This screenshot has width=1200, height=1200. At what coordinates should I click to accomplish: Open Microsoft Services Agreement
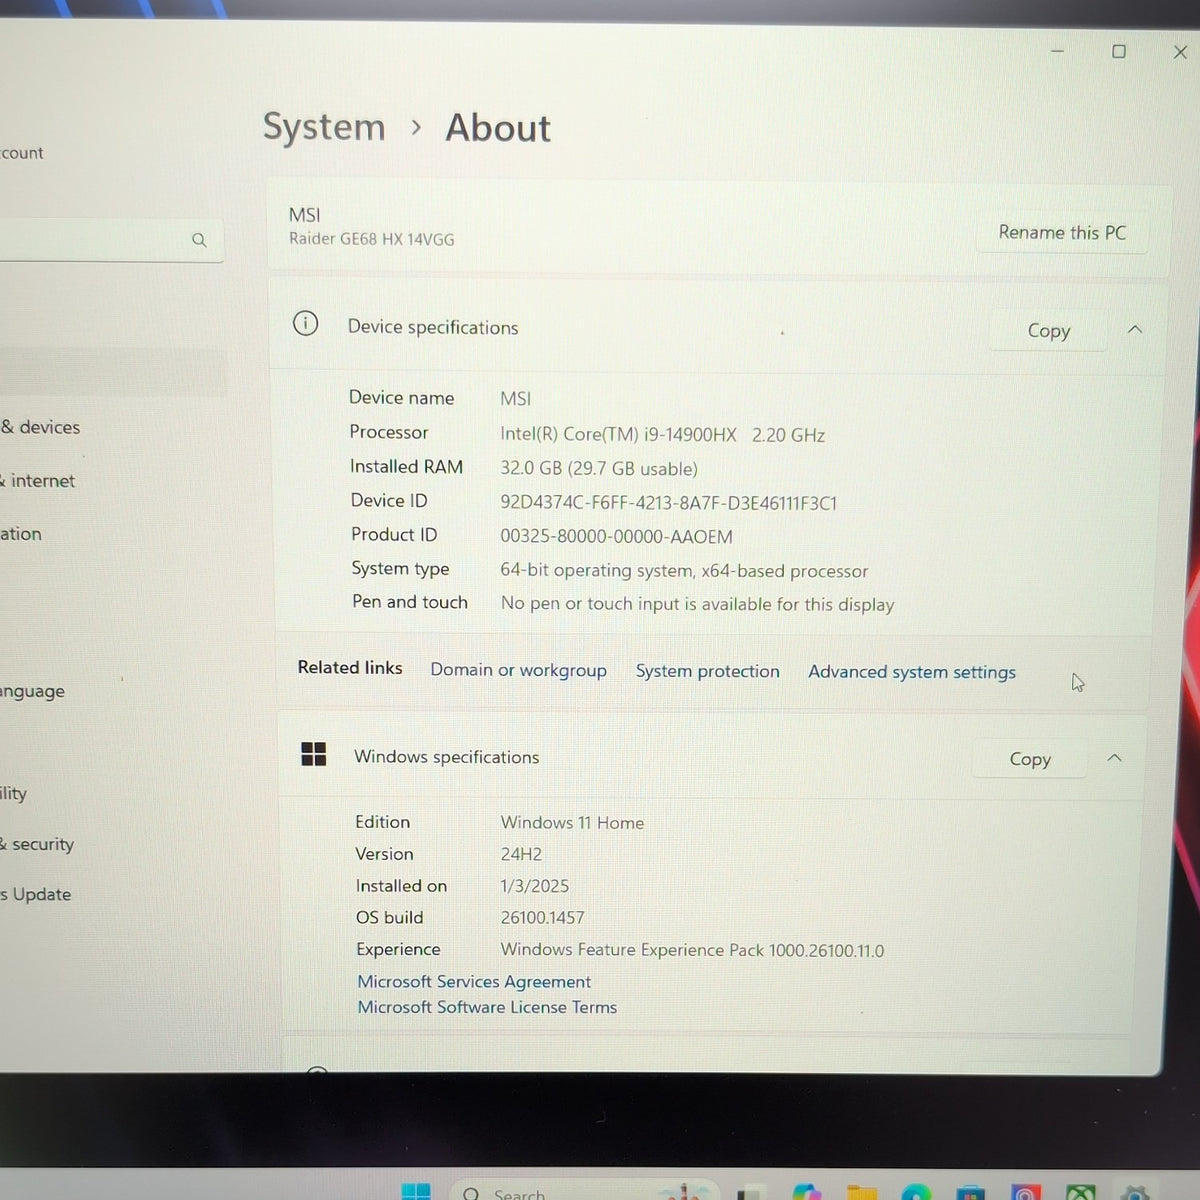[x=474, y=981]
